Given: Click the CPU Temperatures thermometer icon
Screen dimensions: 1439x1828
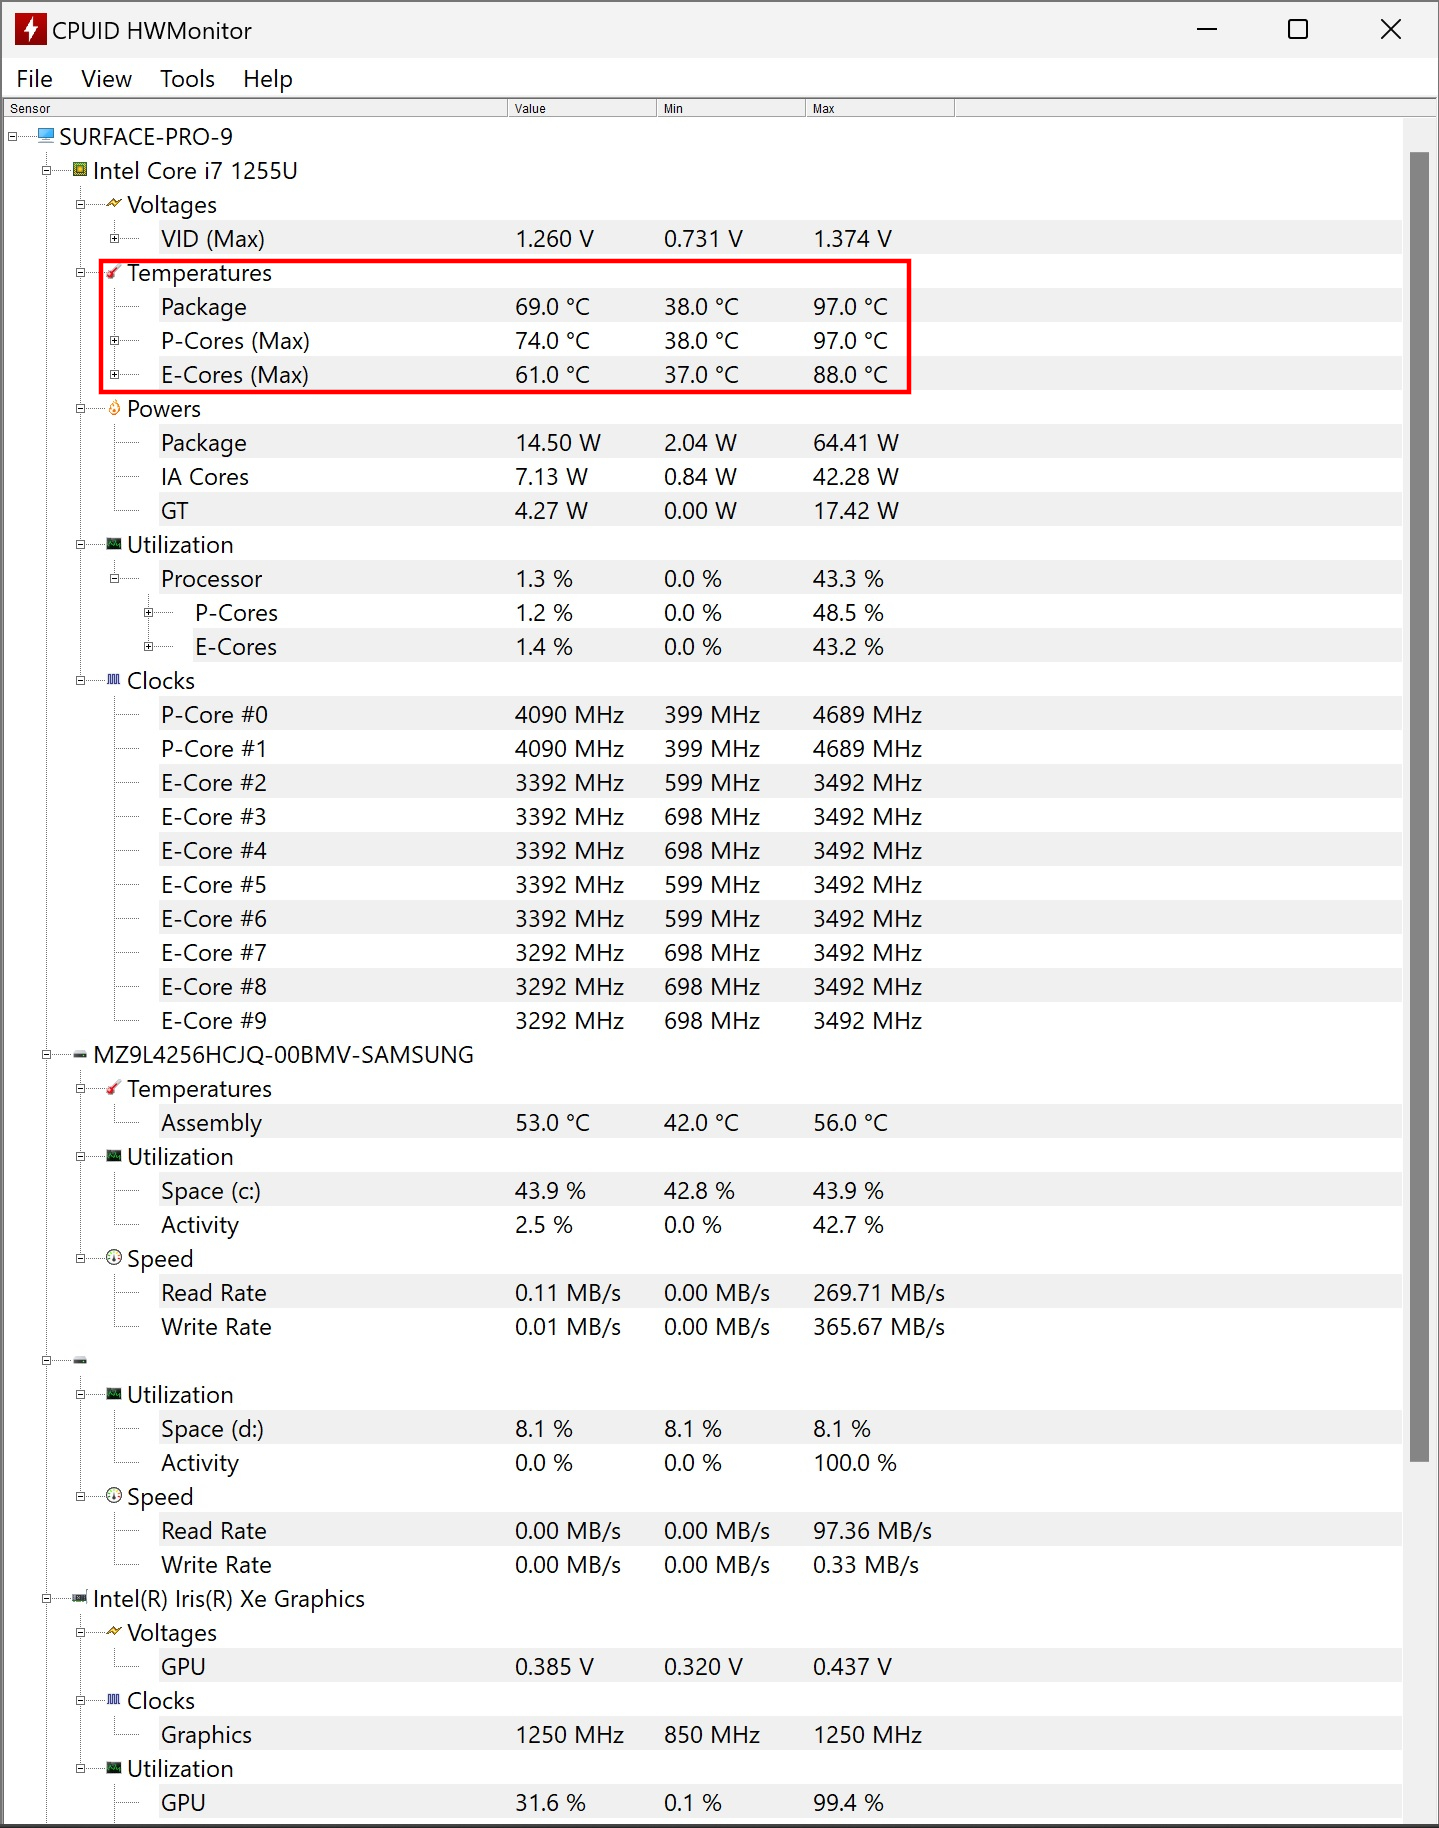Looking at the screenshot, I should click(x=114, y=271).
